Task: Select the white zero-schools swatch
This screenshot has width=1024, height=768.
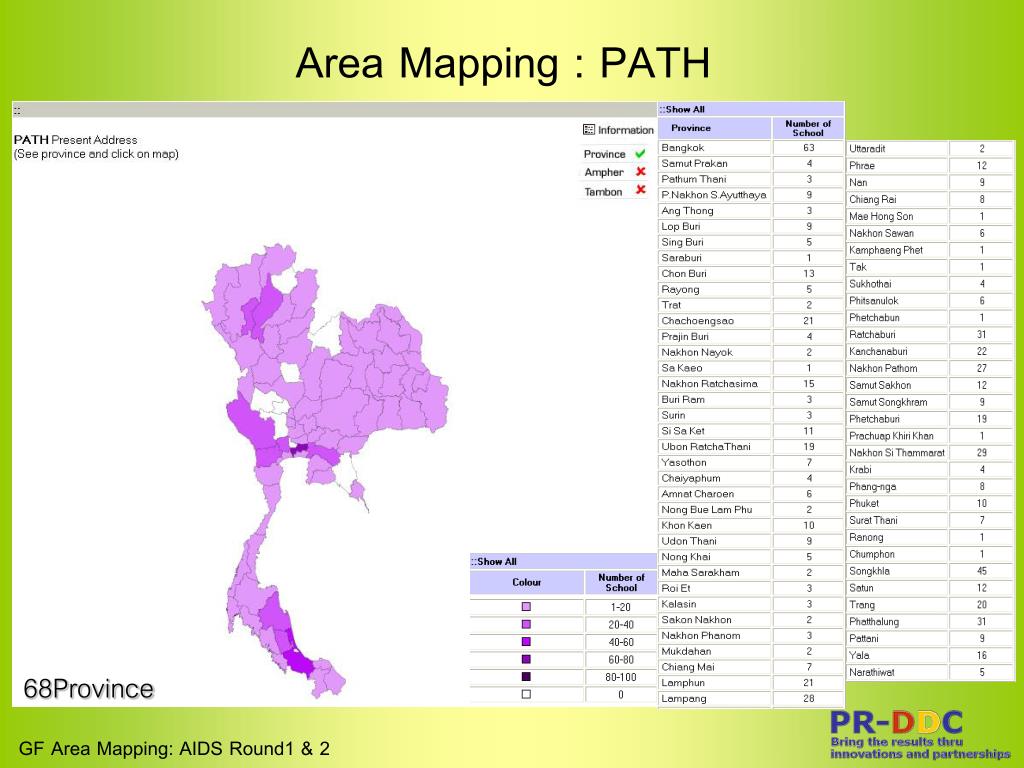Action: 526,694
